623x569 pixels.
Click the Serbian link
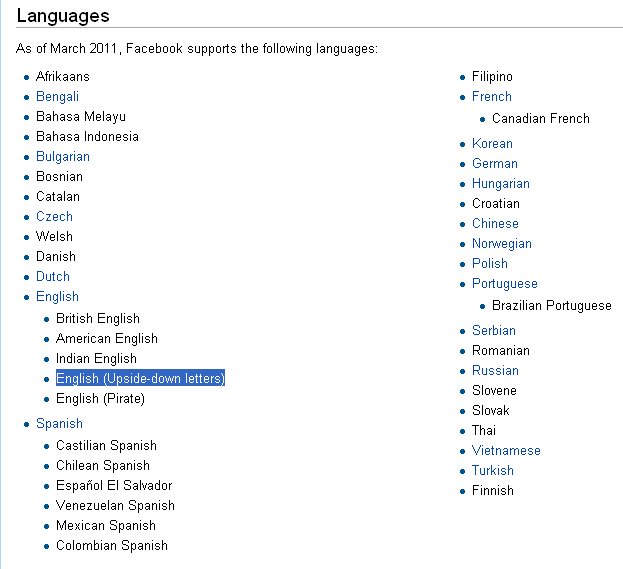pyautogui.click(x=493, y=331)
